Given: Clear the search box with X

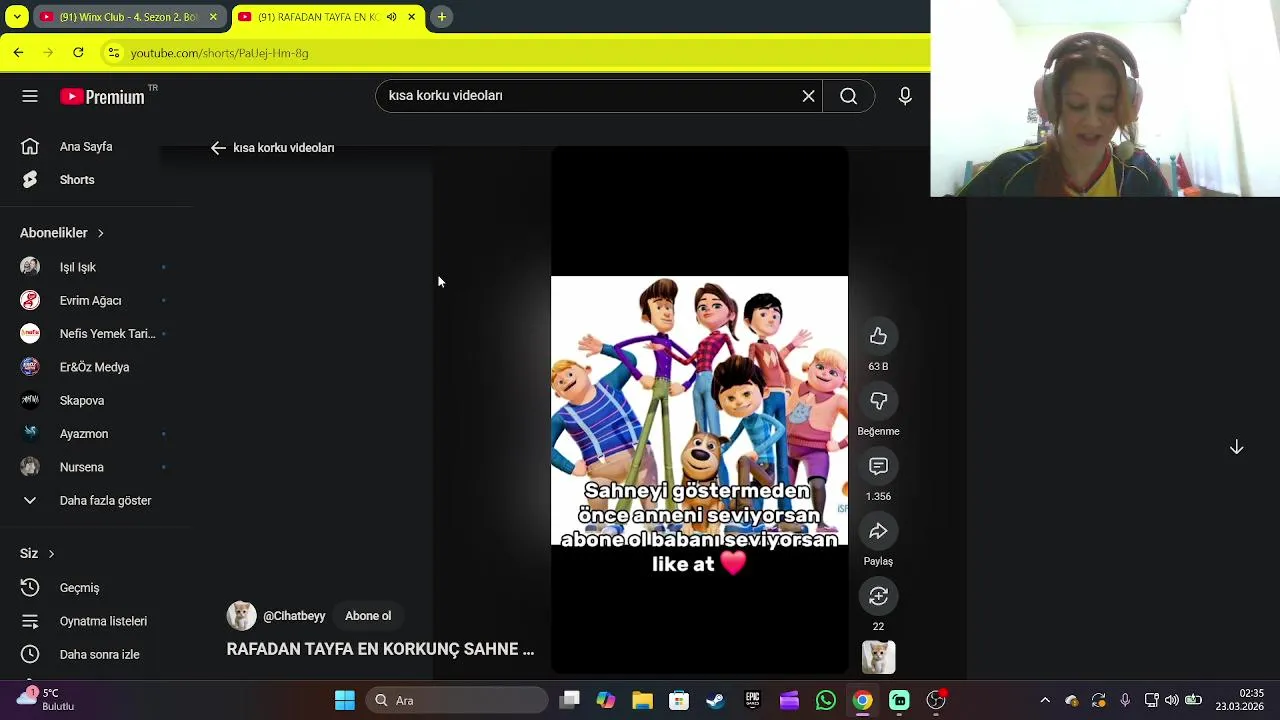Looking at the screenshot, I should 808,96.
